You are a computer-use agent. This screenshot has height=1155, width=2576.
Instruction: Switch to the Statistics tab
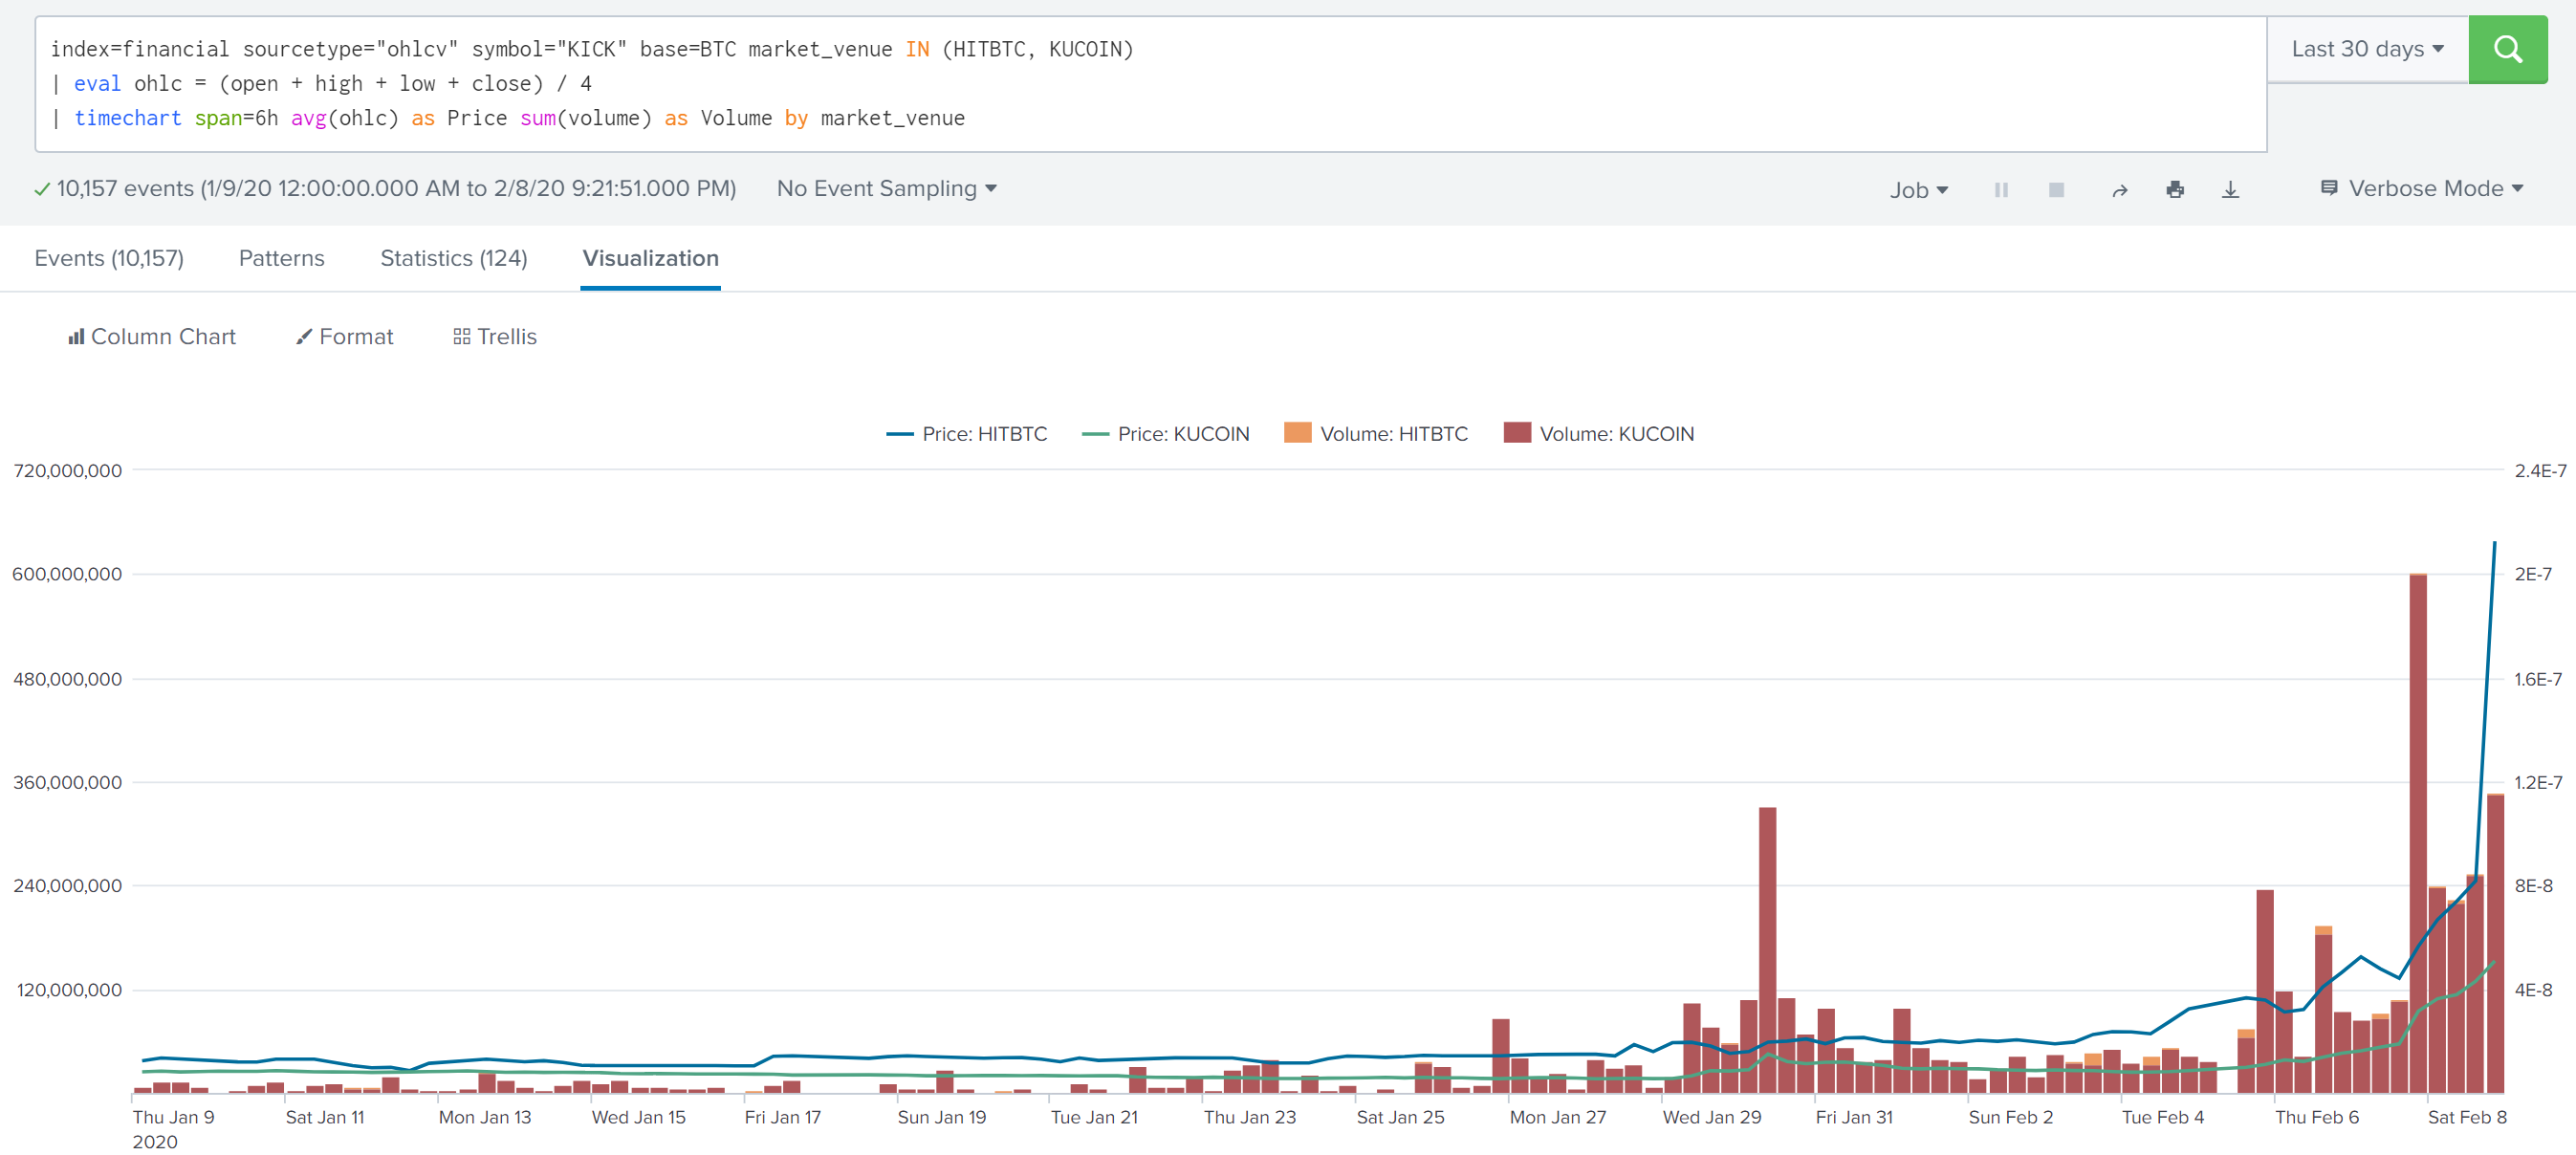click(453, 258)
